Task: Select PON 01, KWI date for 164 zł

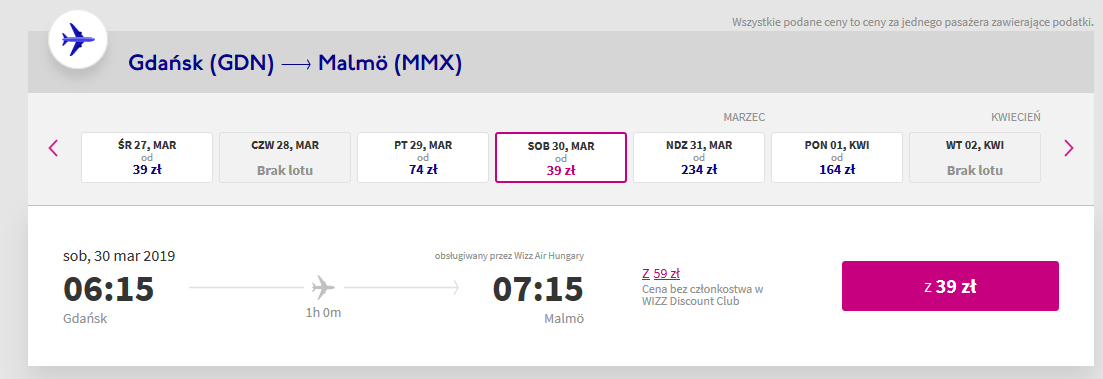Action: point(836,158)
